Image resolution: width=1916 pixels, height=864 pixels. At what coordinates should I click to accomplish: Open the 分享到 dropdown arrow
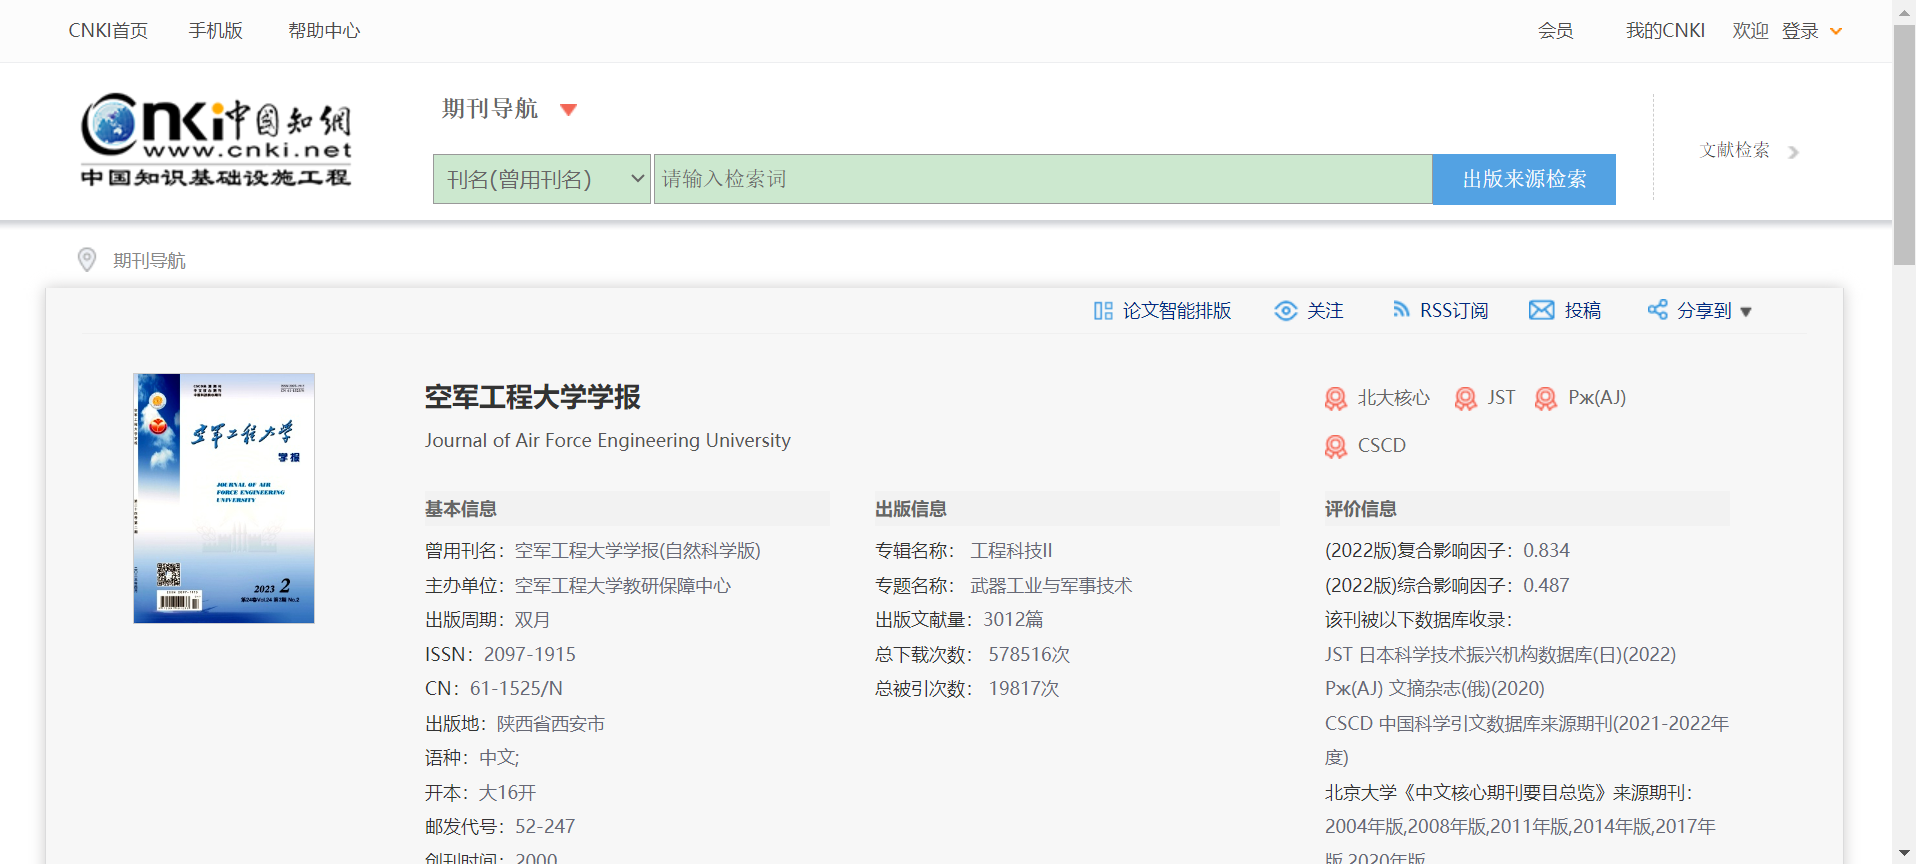(x=1746, y=312)
